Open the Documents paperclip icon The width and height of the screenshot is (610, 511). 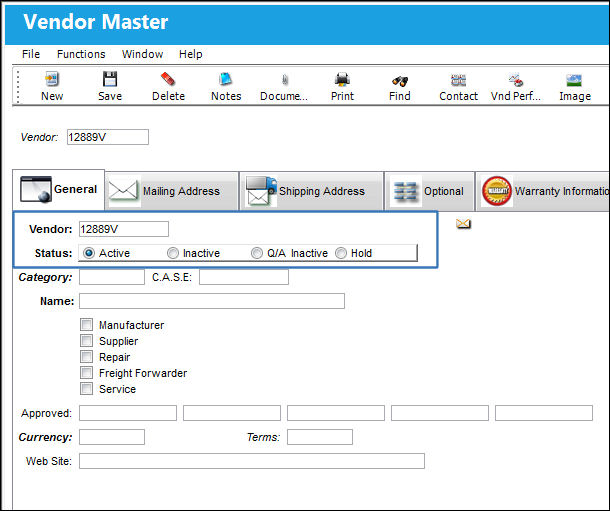284,79
